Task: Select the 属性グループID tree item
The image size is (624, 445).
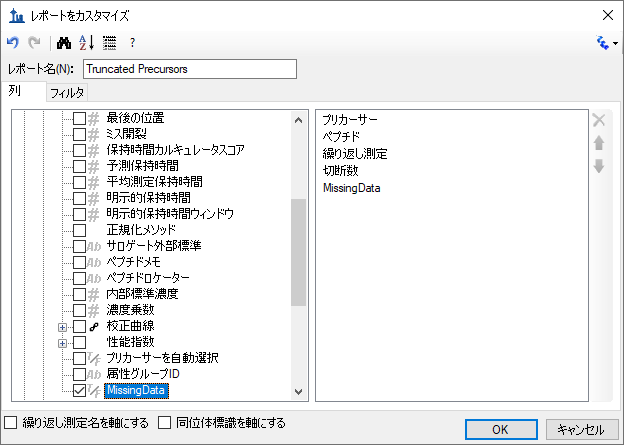Action: (x=143, y=374)
